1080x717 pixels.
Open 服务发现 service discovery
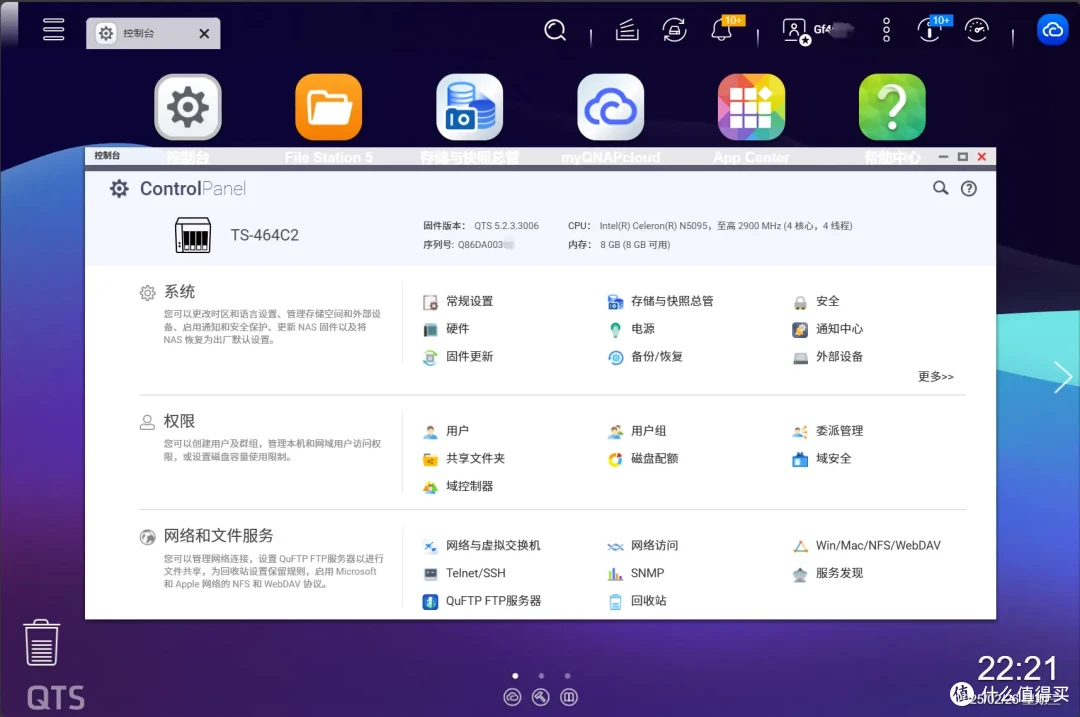pyautogui.click(x=828, y=572)
